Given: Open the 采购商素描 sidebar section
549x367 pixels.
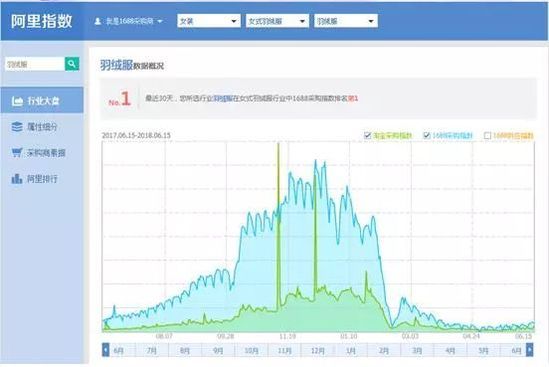Looking at the screenshot, I should (x=42, y=153).
